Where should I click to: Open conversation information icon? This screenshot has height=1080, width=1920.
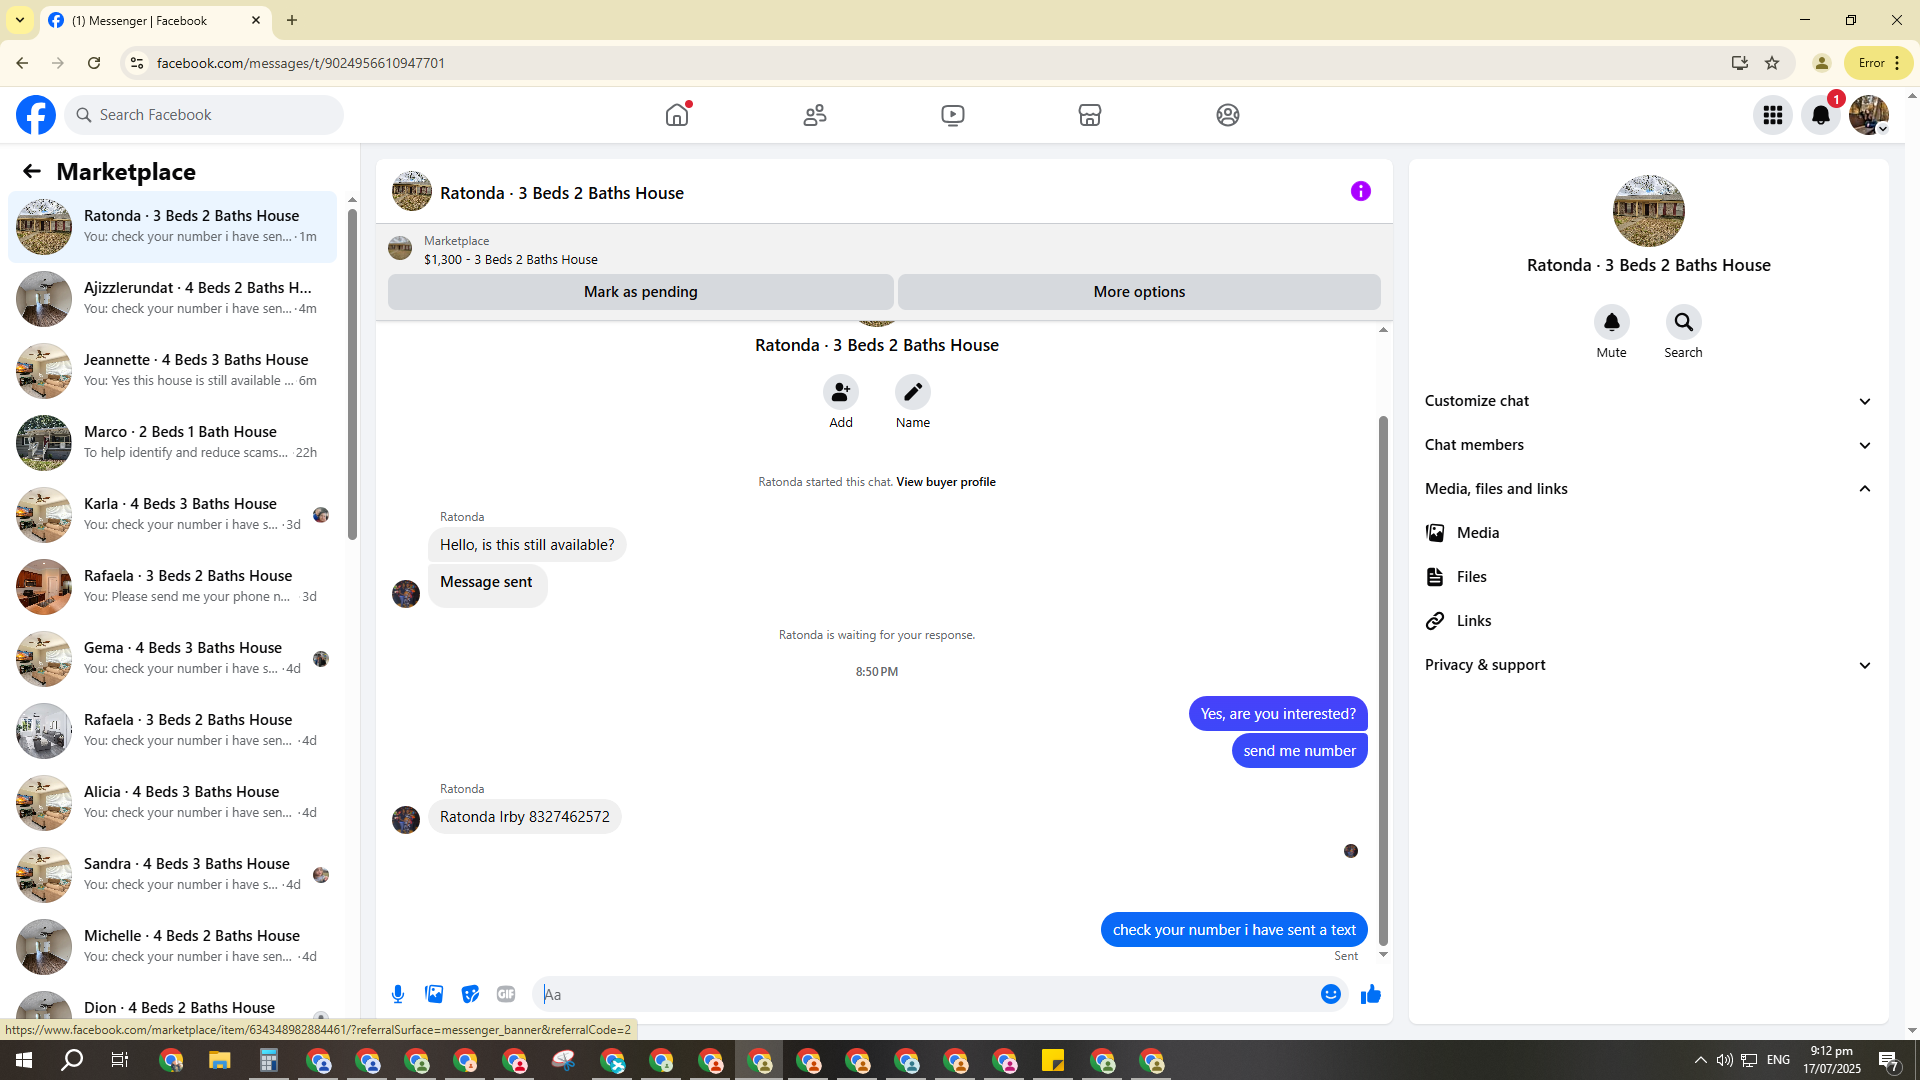click(x=1361, y=191)
